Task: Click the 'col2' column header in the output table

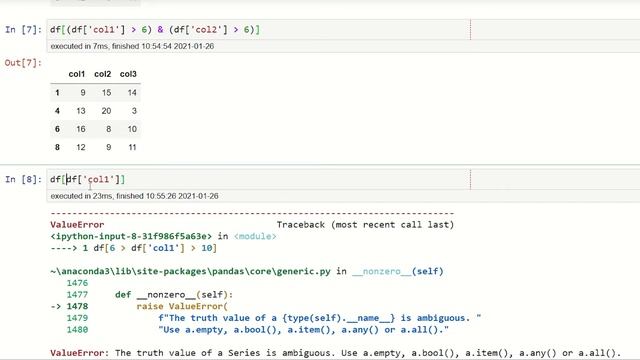Action: pyautogui.click(x=102, y=74)
